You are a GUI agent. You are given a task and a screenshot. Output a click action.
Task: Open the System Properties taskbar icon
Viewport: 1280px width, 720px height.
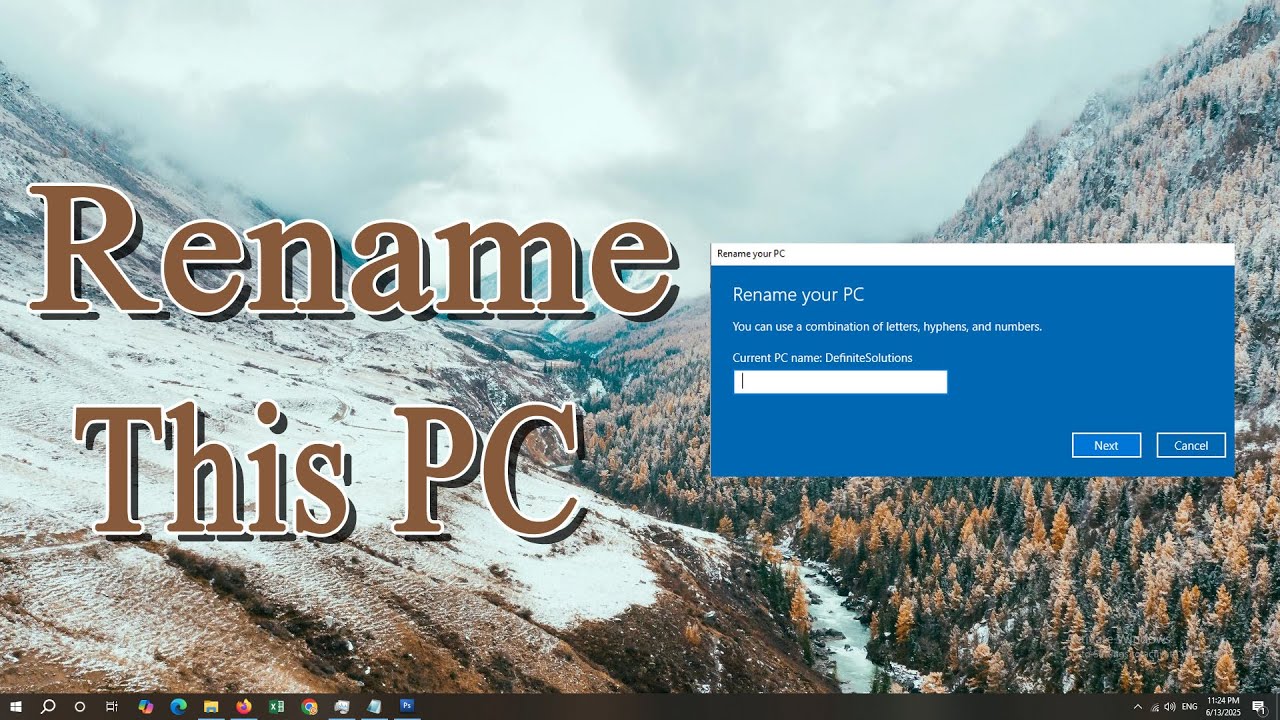[x=342, y=706]
